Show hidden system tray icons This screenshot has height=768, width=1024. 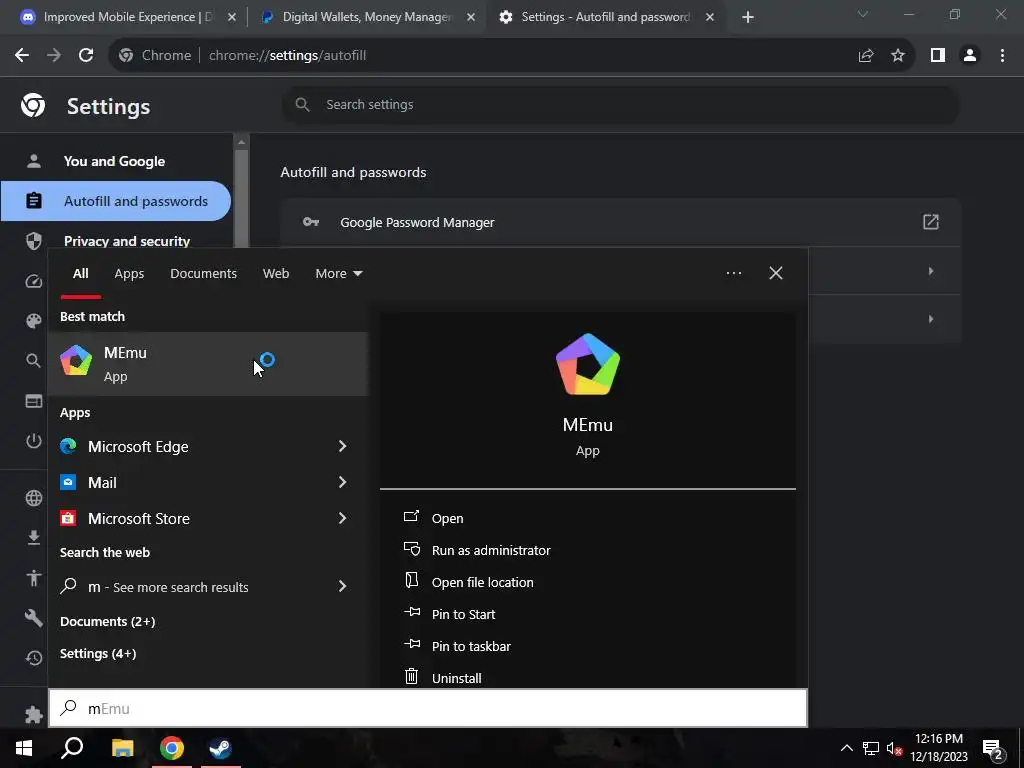(846, 748)
